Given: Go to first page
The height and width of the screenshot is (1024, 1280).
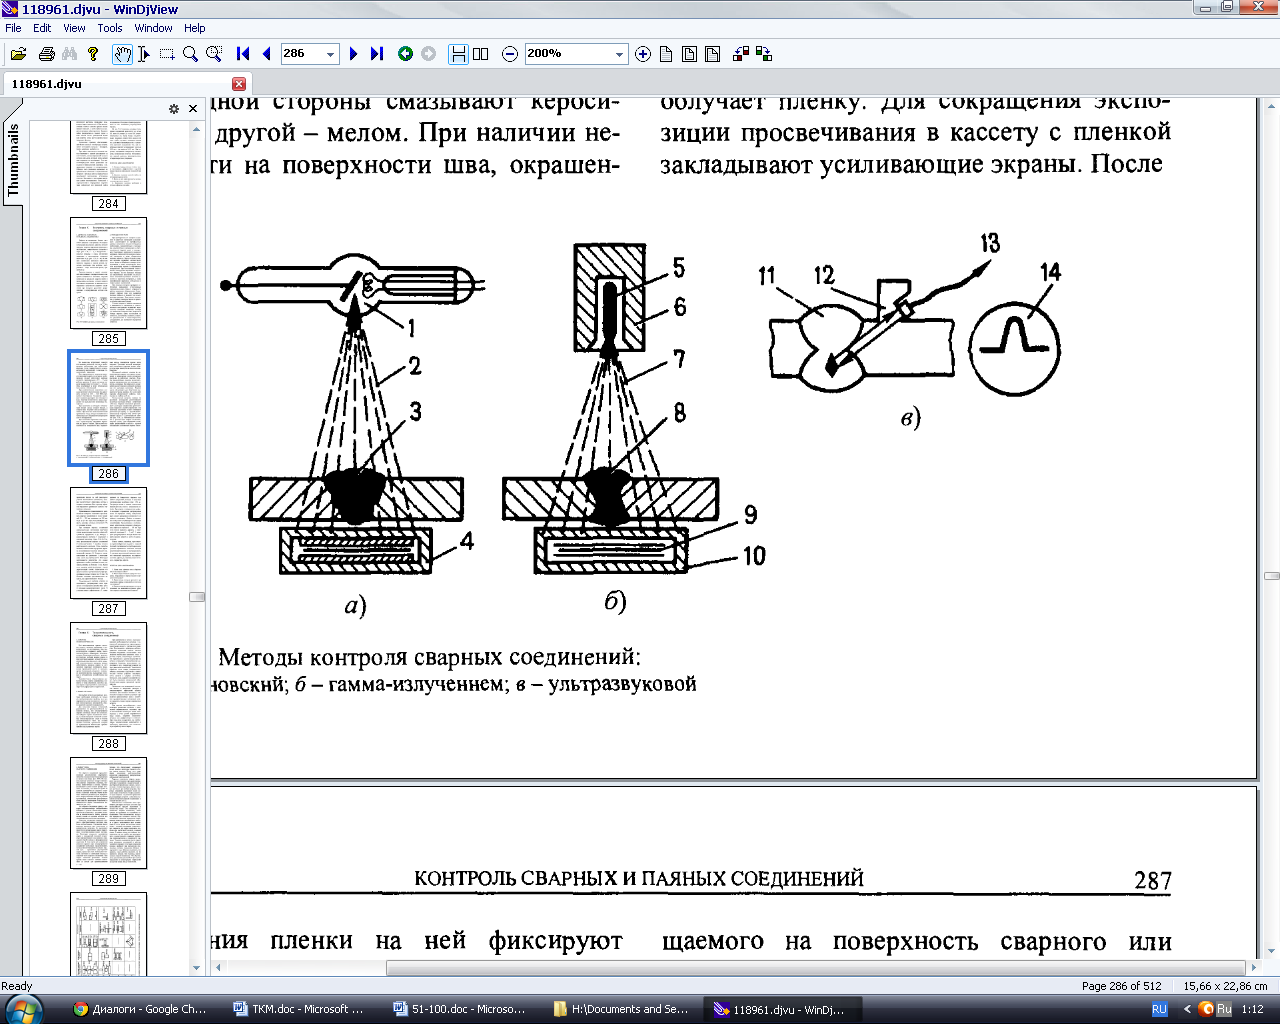Looking at the screenshot, I should click(243, 54).
